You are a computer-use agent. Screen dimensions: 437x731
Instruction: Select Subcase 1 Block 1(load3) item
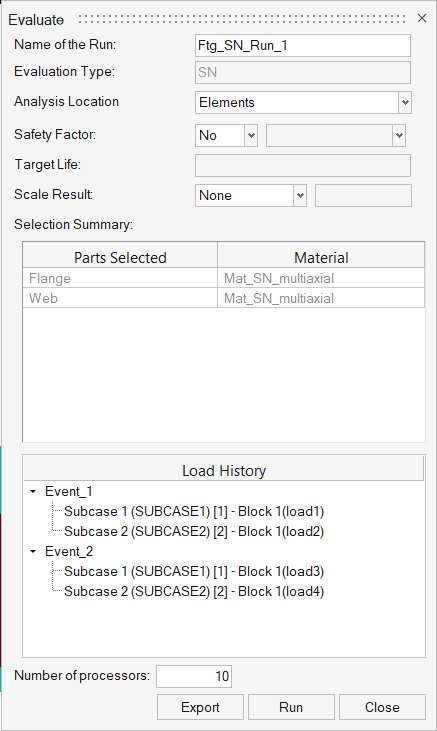194,572
